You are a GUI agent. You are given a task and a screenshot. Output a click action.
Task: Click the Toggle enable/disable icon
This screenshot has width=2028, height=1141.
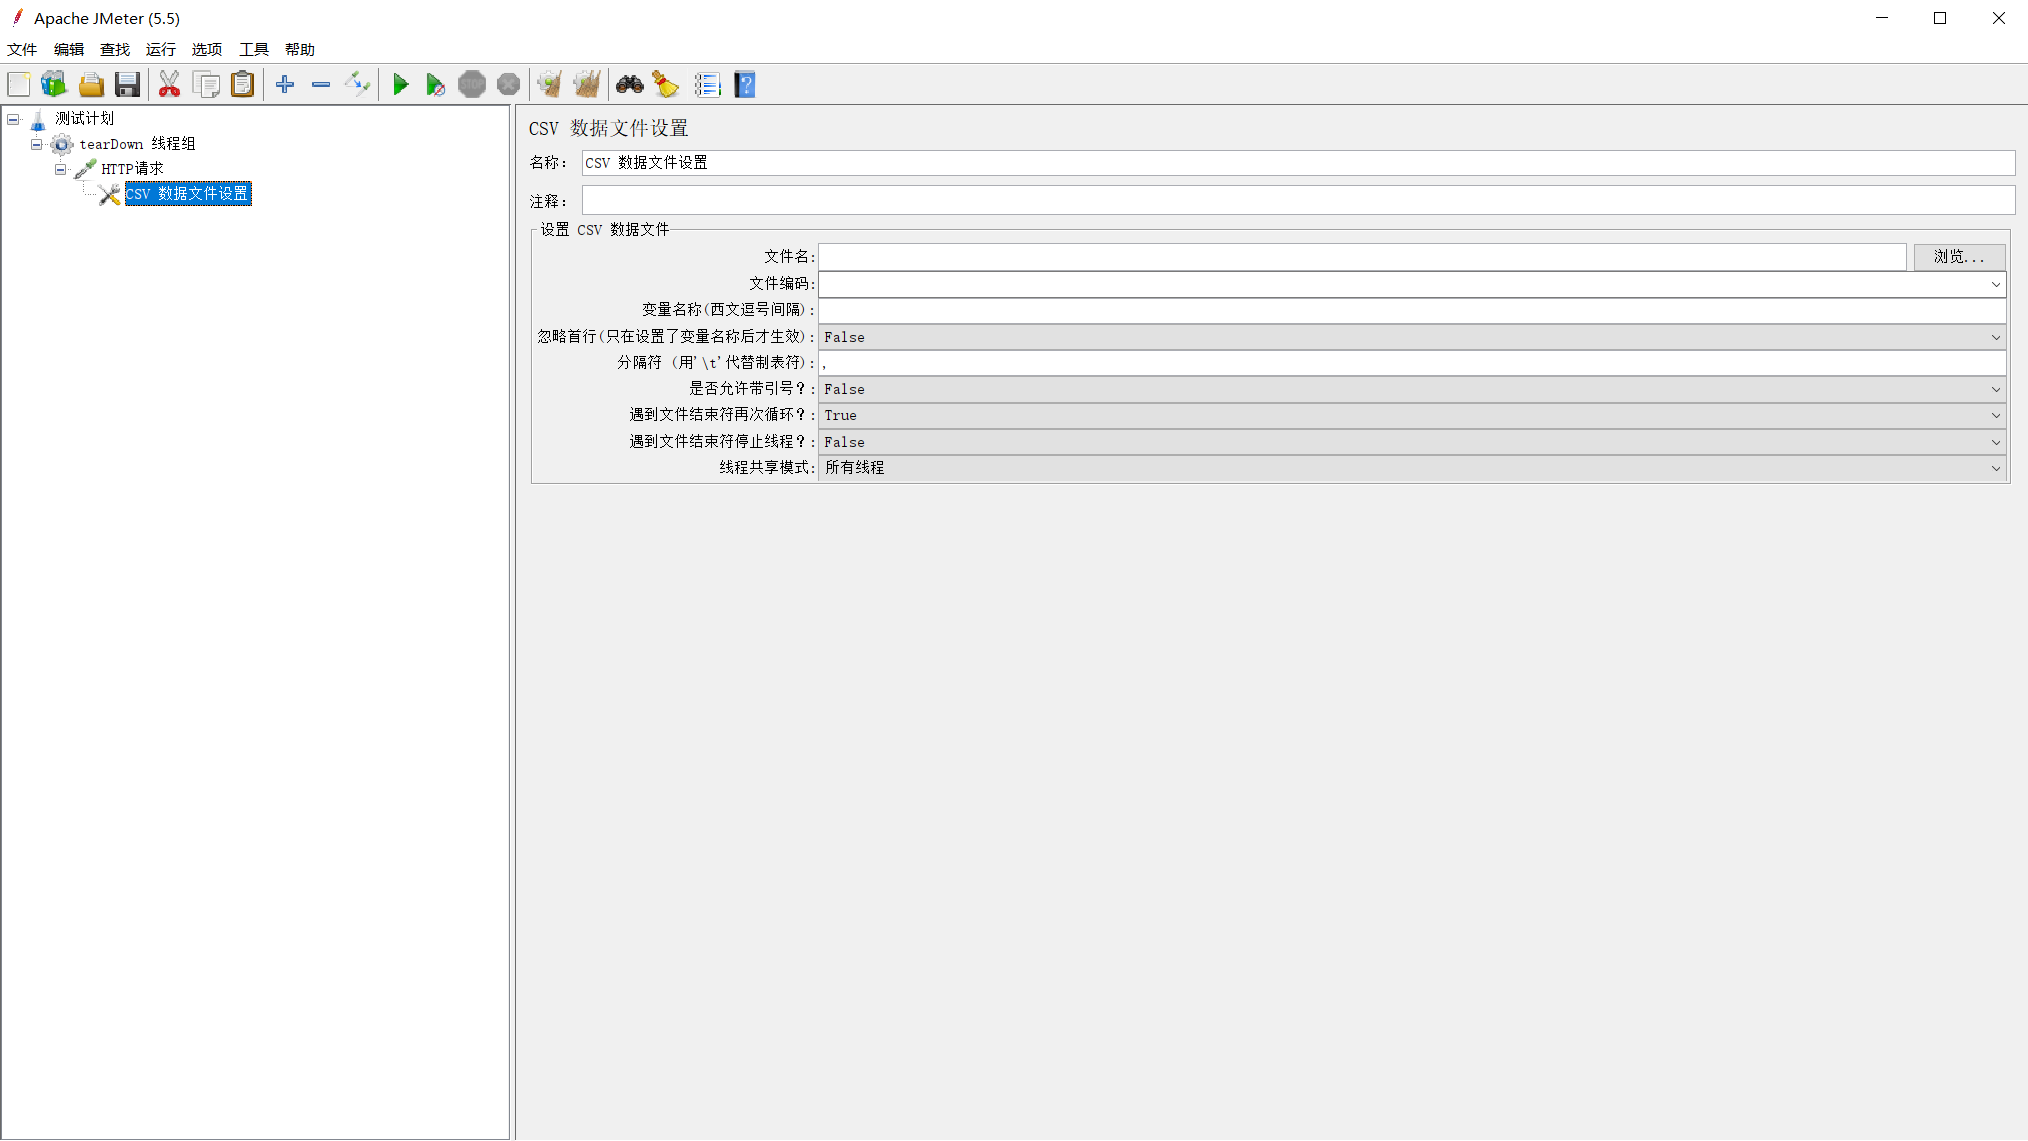coord(357,85)
